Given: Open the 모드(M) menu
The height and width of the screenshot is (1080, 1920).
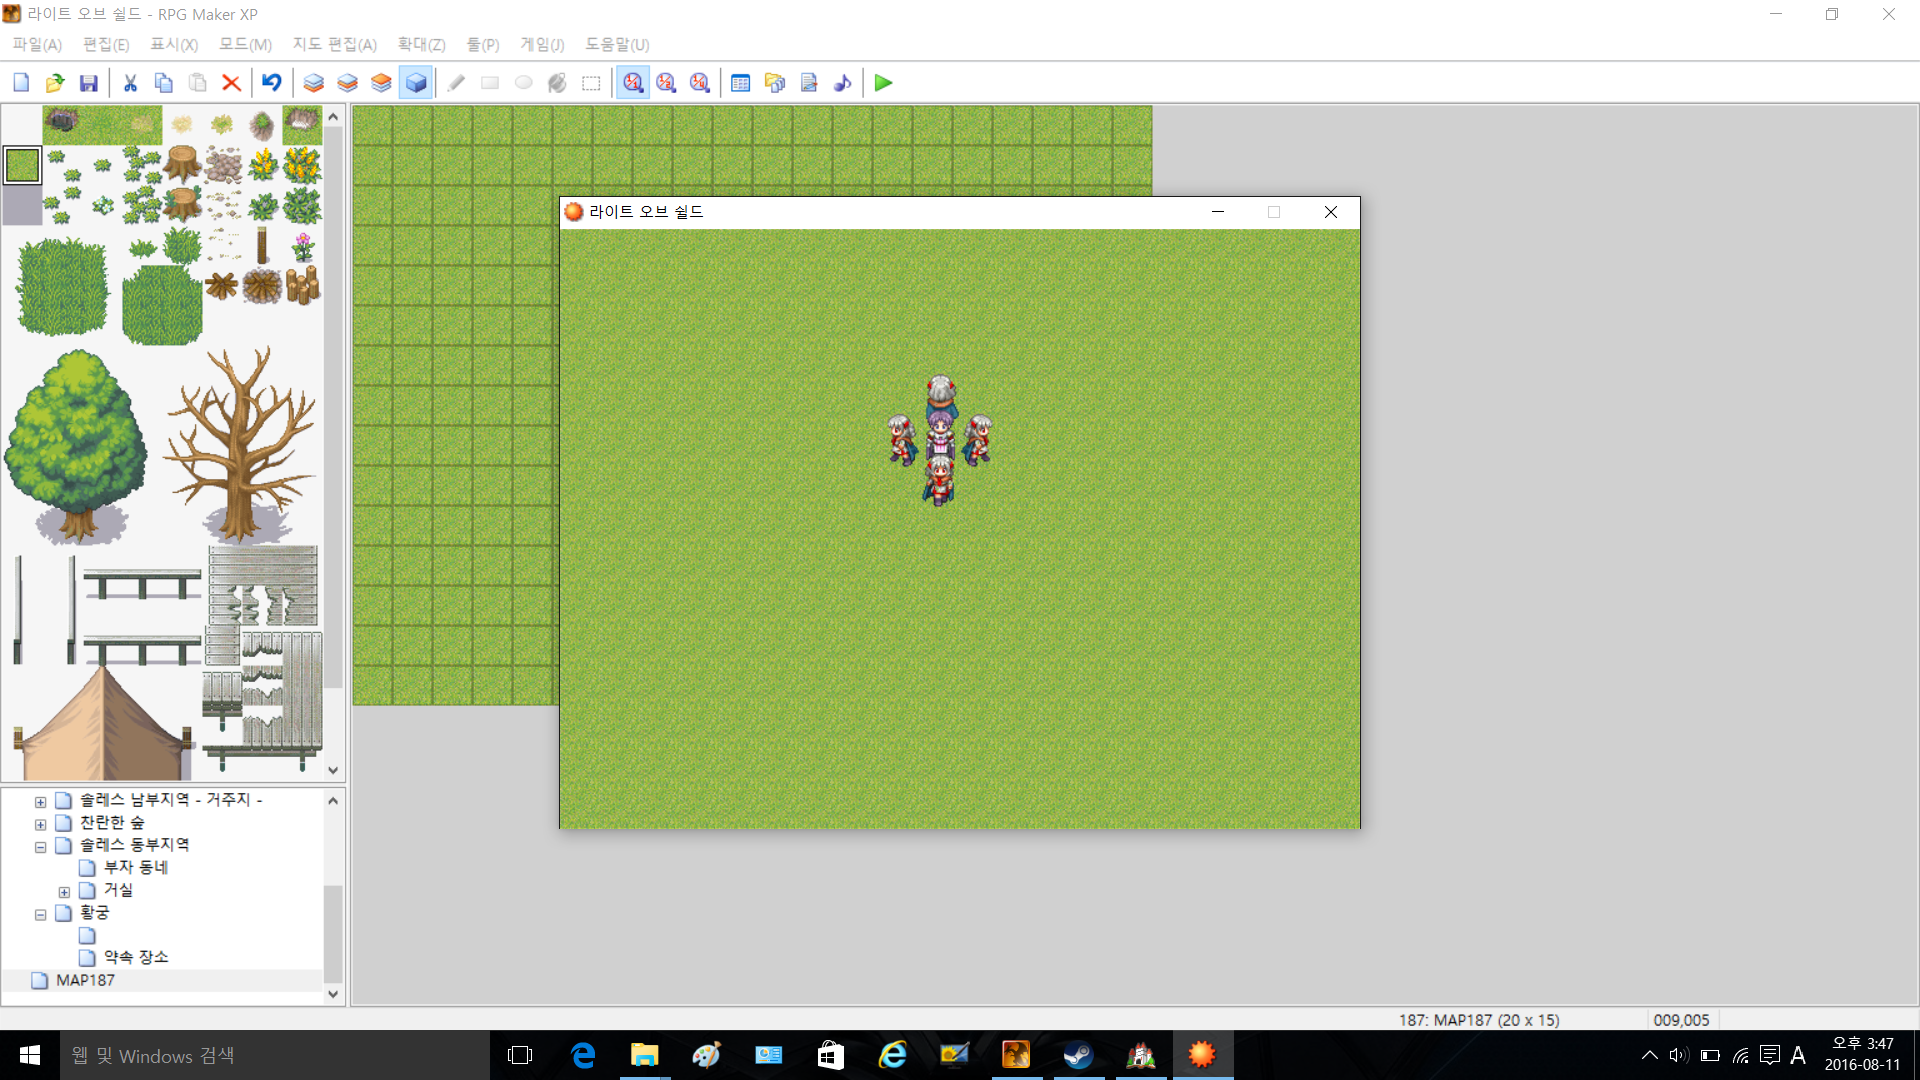Looking at the screenshot, I should 245,45.
